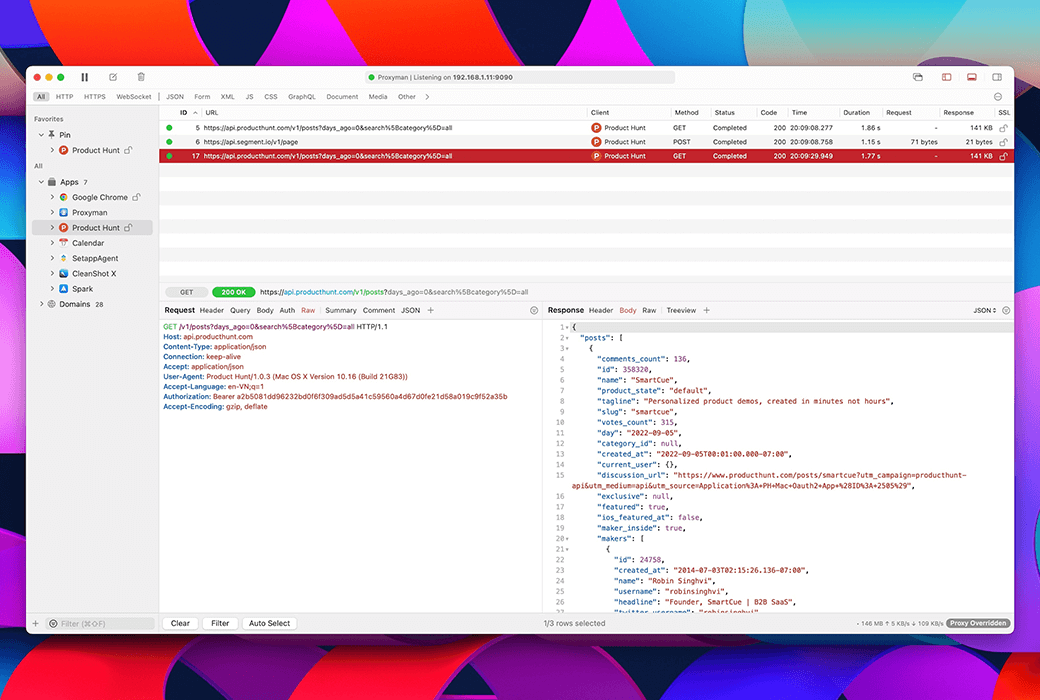Collapse the Apps group in the sidebar
This screenshot has width=1040, height=700.
(41, 182)
